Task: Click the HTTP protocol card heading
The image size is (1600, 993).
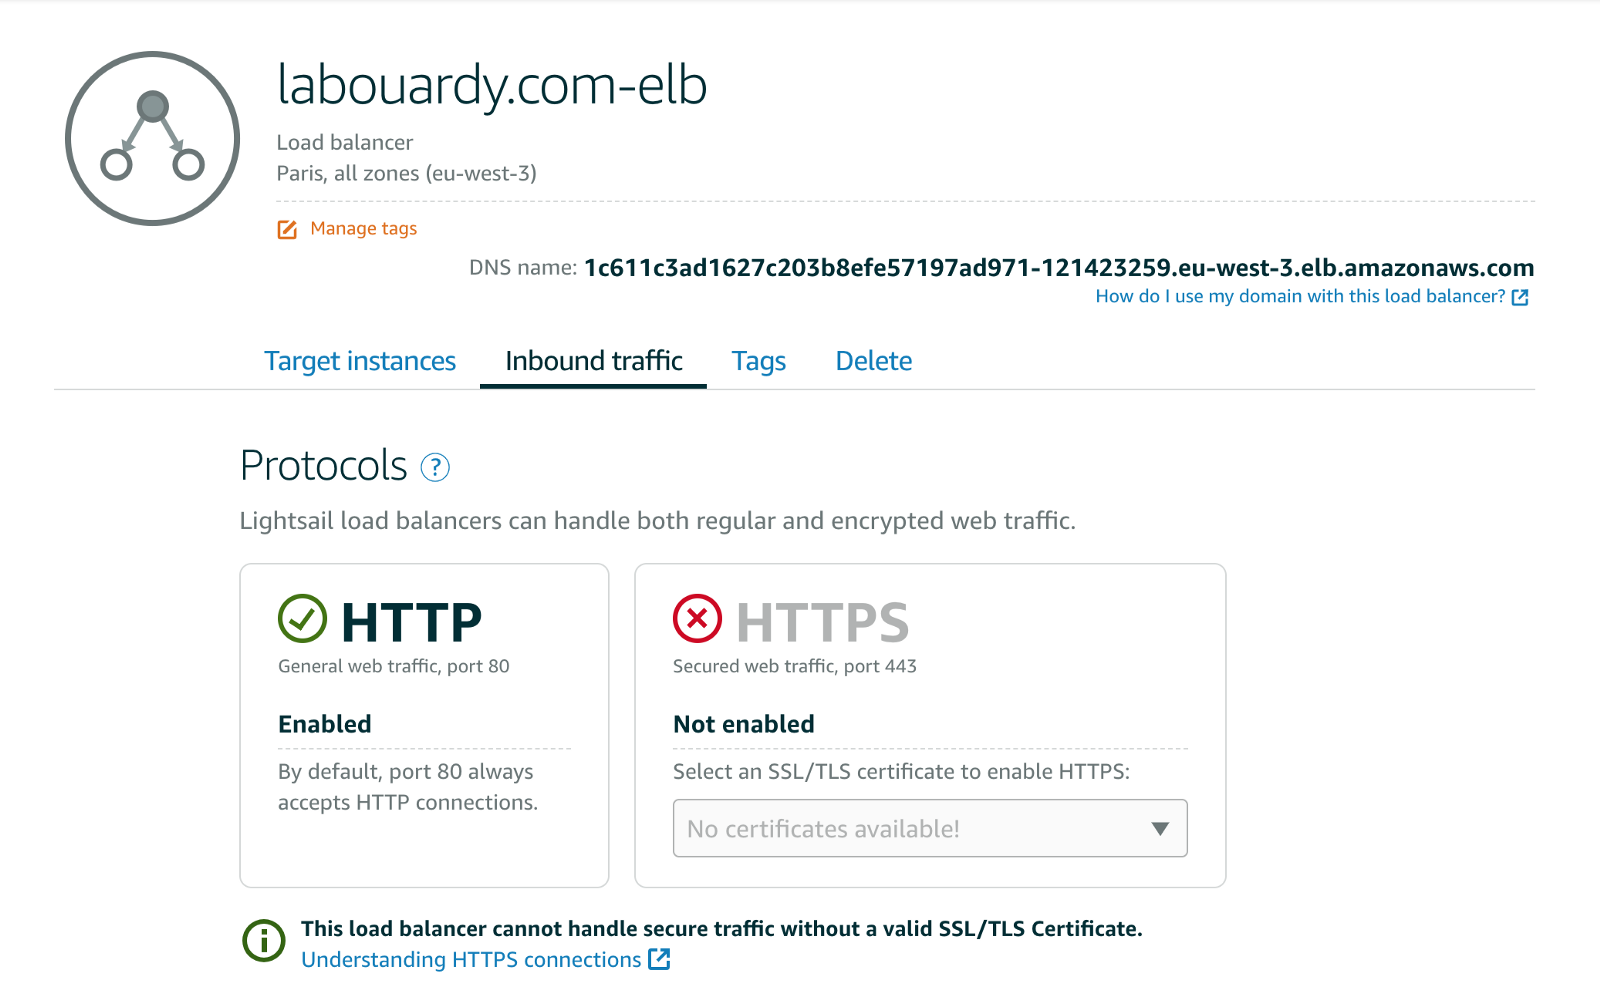Action: coord(411,622)
